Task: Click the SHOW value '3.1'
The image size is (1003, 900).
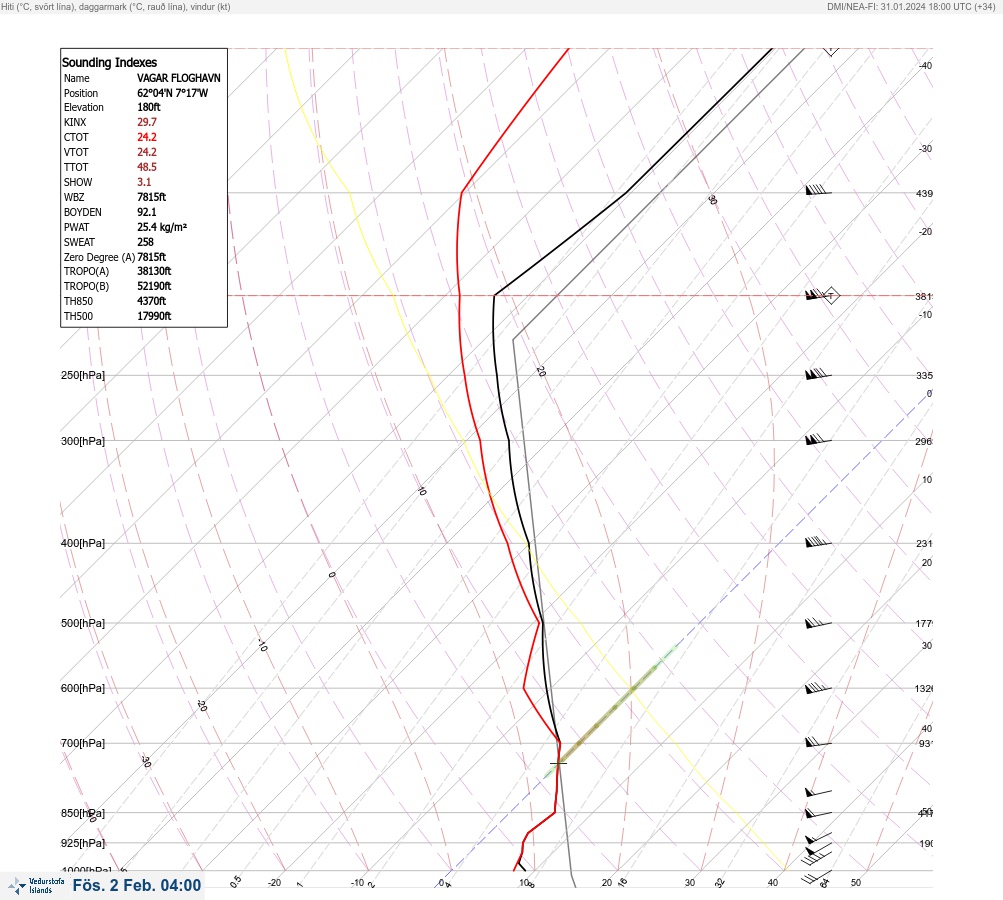Action: [144, 182]
